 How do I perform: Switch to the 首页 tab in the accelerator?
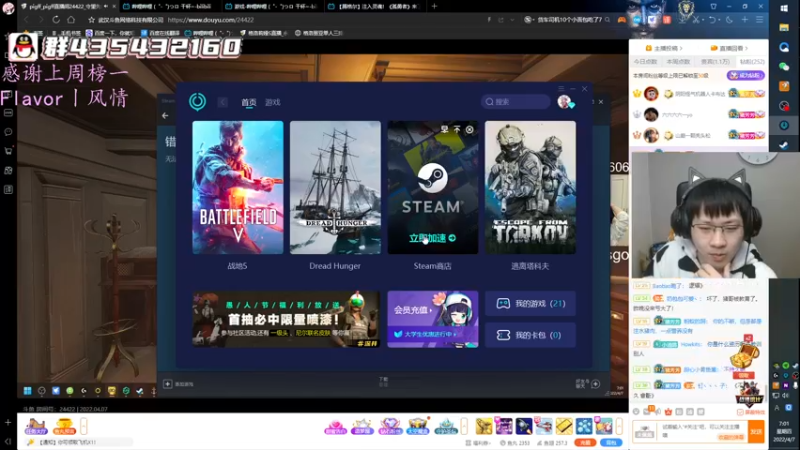click(248, 102)
